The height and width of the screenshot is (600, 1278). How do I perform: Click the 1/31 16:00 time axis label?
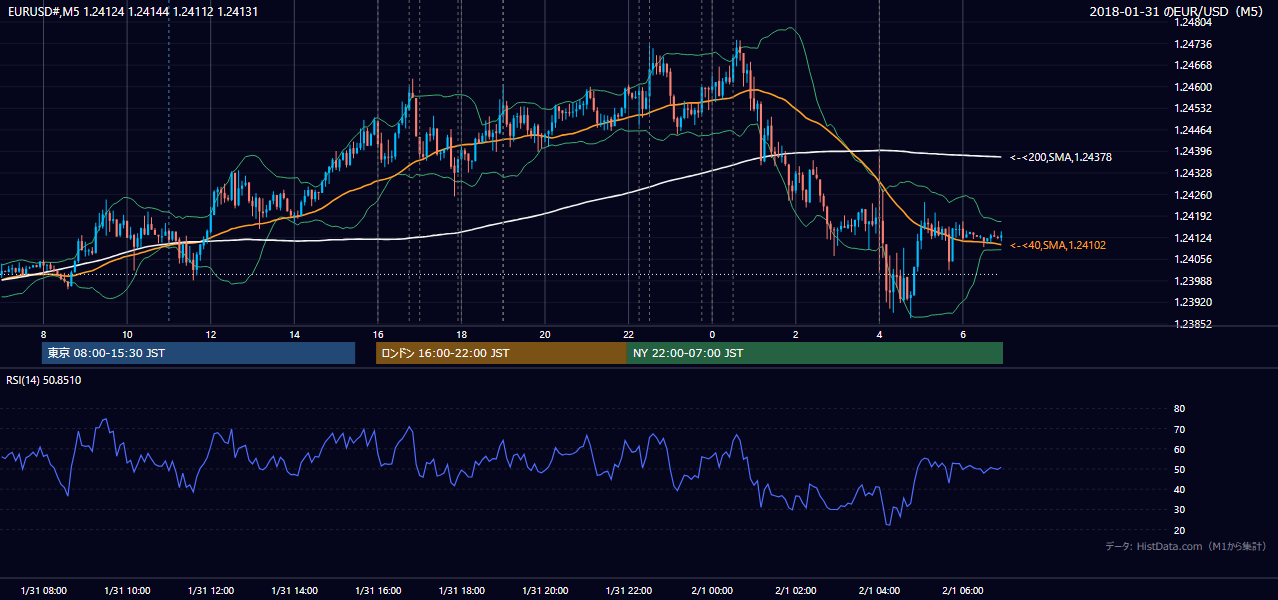pyautogui.click(x=377, y=591)
